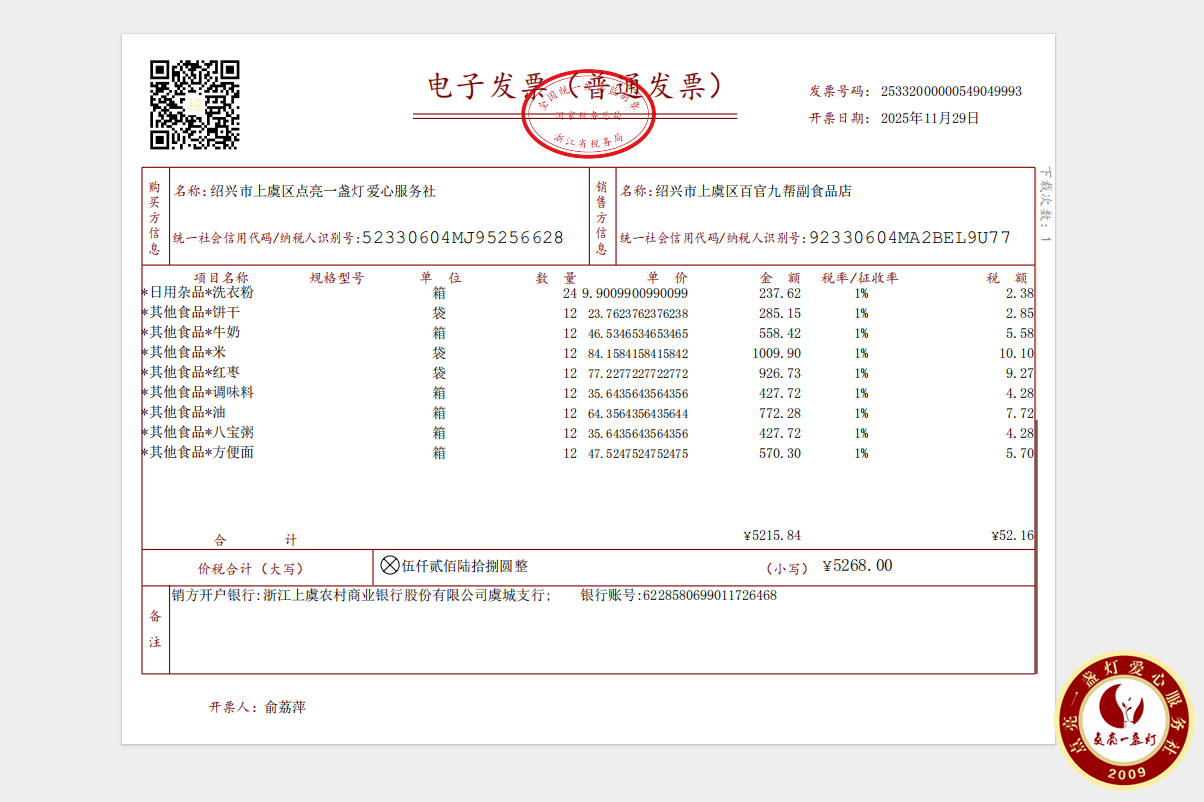Click the buyer tax ID 52330604MJ95256628
This screenshot has height=802, width=1204.
tap(462, 238)
